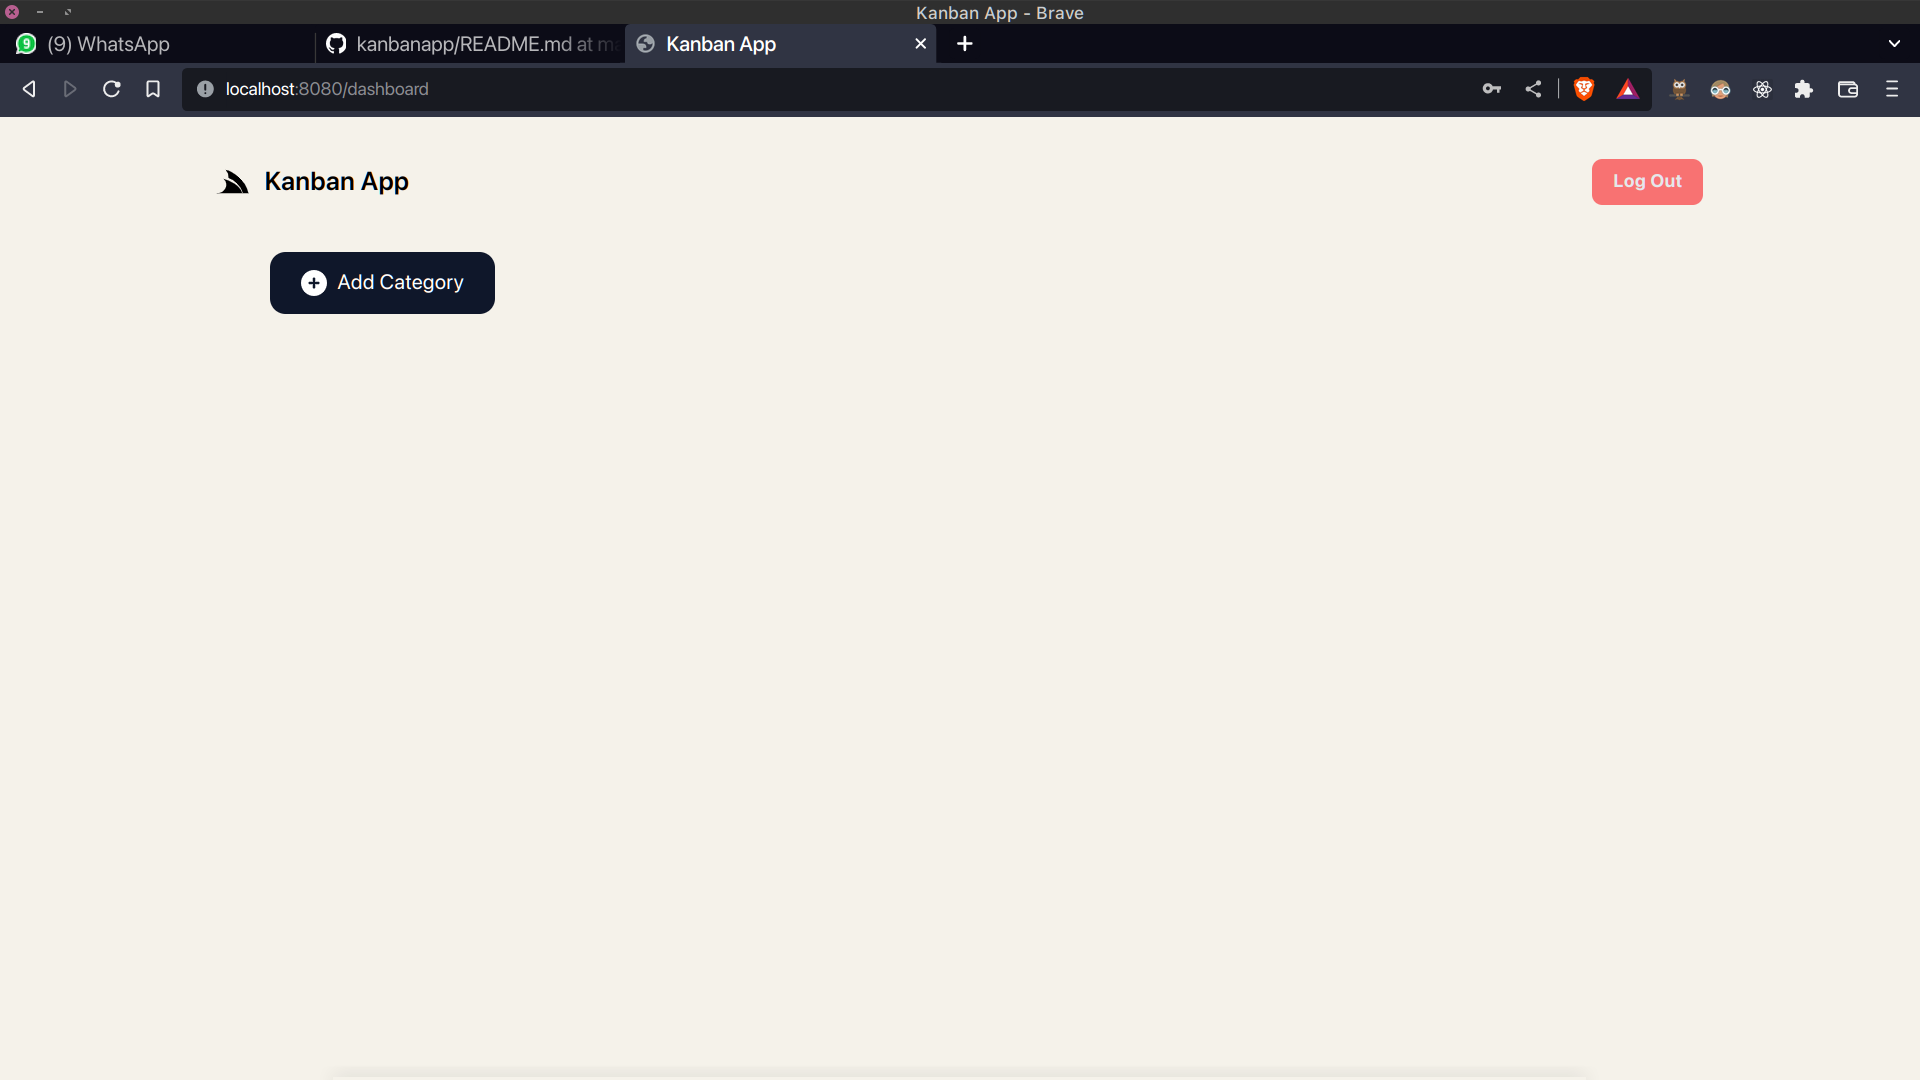Click the share page icon
Viewport: 1920px width, 1080px height.
pyautogui.click(x=1533, y=89)
